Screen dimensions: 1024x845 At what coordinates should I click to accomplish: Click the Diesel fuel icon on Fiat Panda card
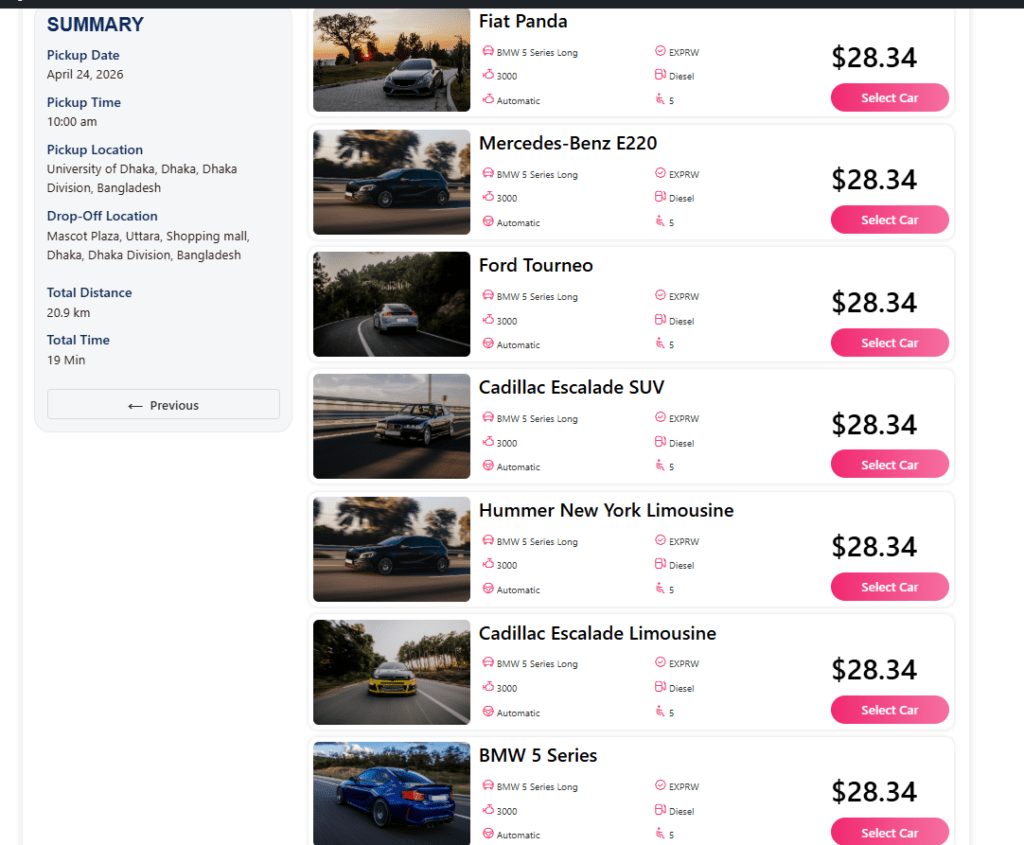click(660, 74)
